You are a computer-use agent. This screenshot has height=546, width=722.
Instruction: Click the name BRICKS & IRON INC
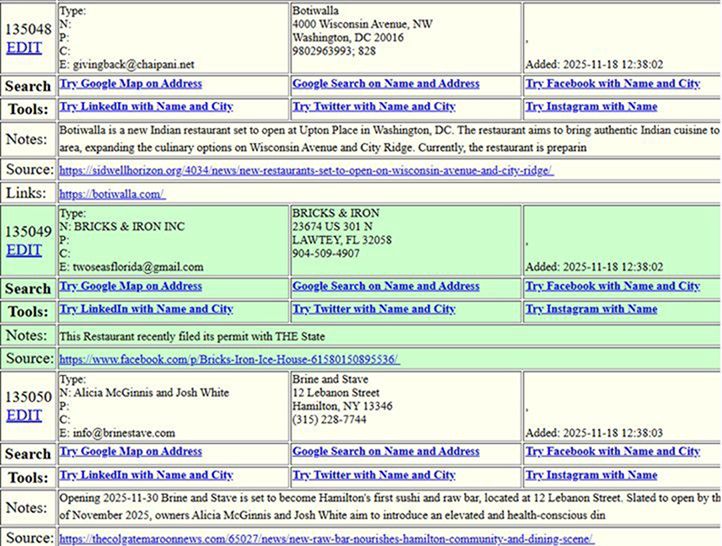point(129,227)
